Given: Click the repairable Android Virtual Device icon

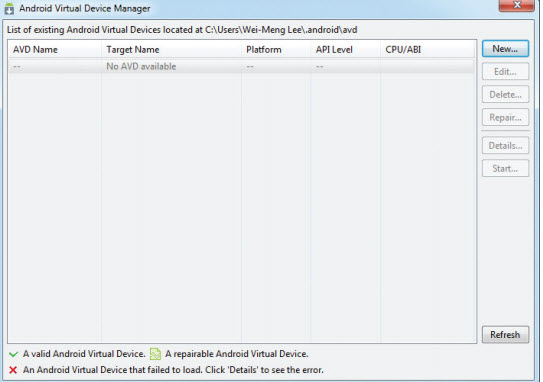Looking at the screenshot, I should tap(155, 354).
